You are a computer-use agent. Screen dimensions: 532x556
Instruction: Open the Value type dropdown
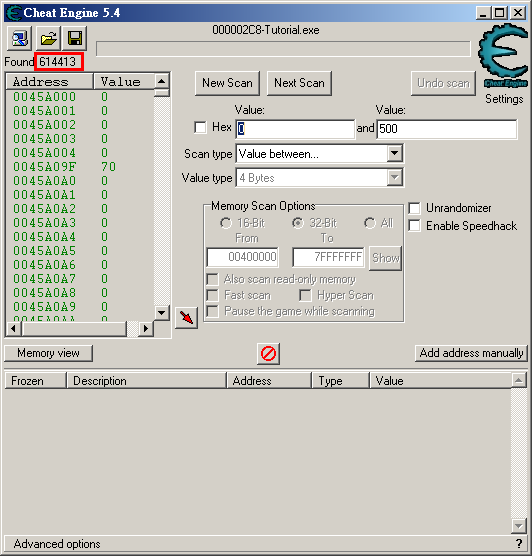(x=394, y=177)
